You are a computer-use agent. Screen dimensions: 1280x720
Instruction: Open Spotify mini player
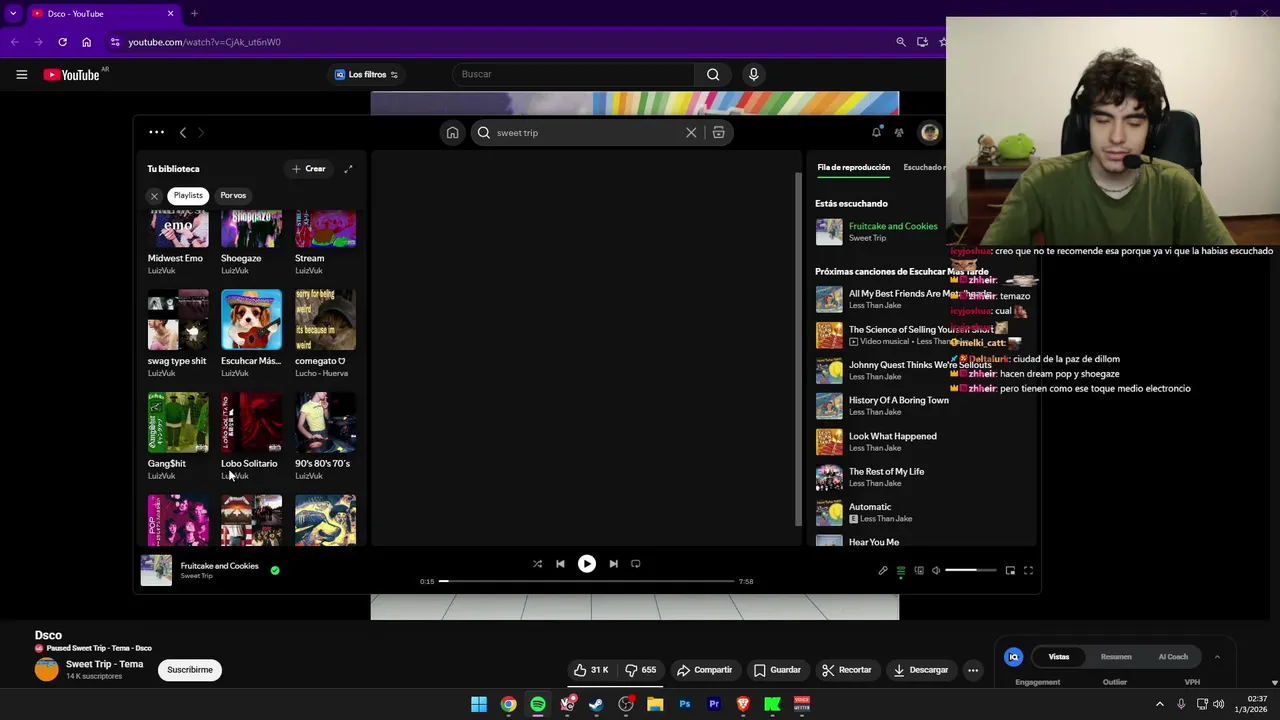click(x=1010, y=571)
